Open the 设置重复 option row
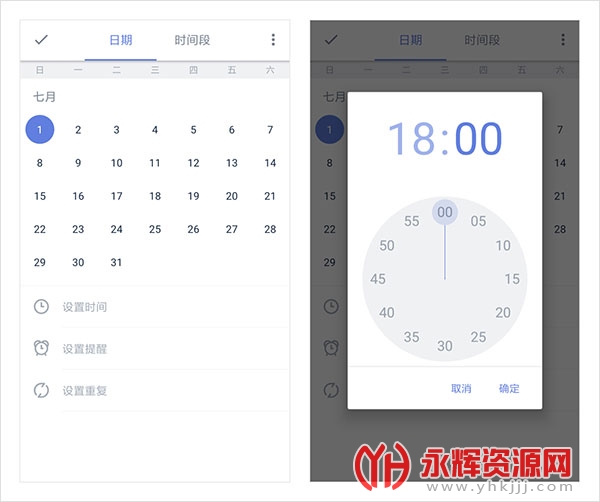 pos(155,390)
